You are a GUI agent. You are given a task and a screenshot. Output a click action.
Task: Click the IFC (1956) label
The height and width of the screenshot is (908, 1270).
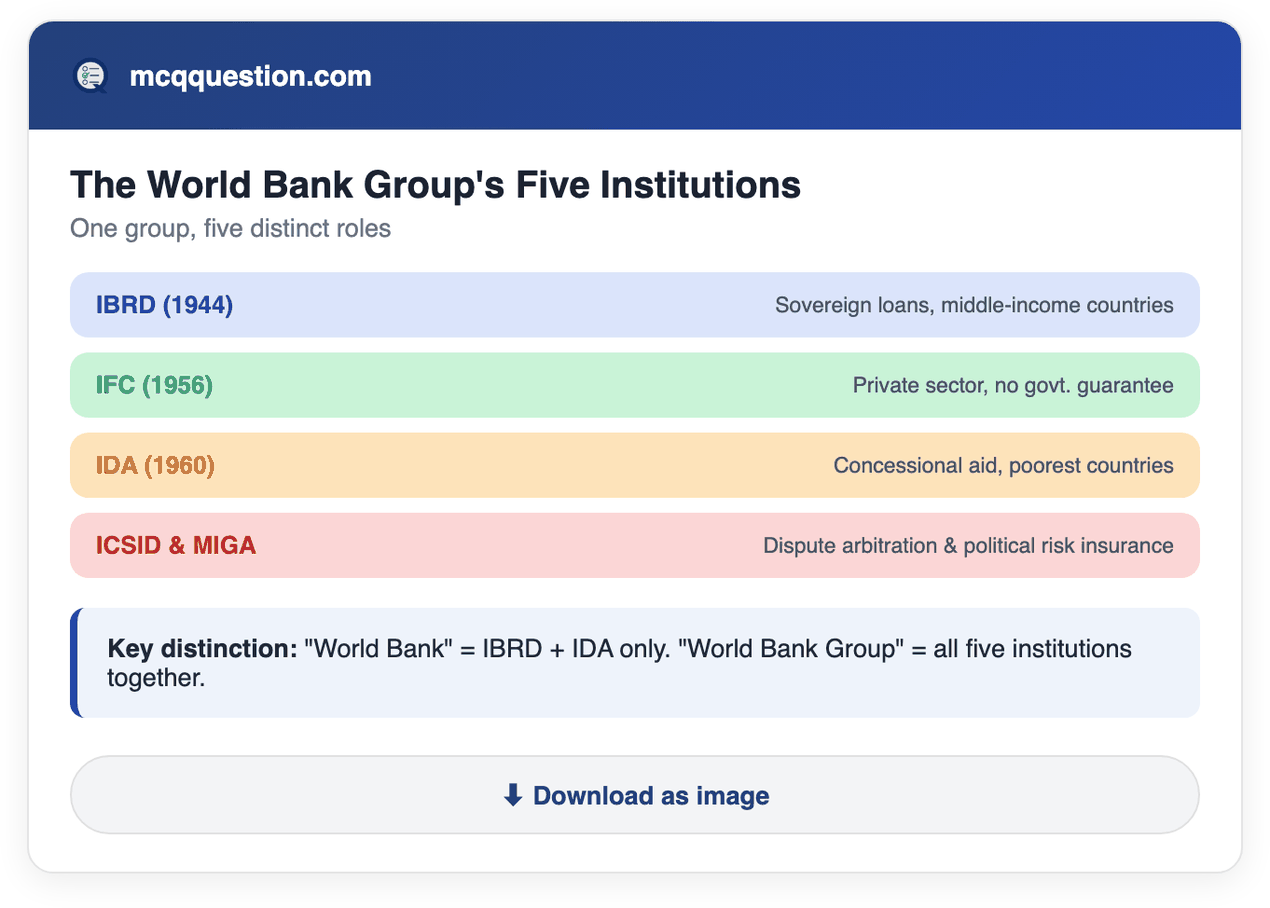154,385
